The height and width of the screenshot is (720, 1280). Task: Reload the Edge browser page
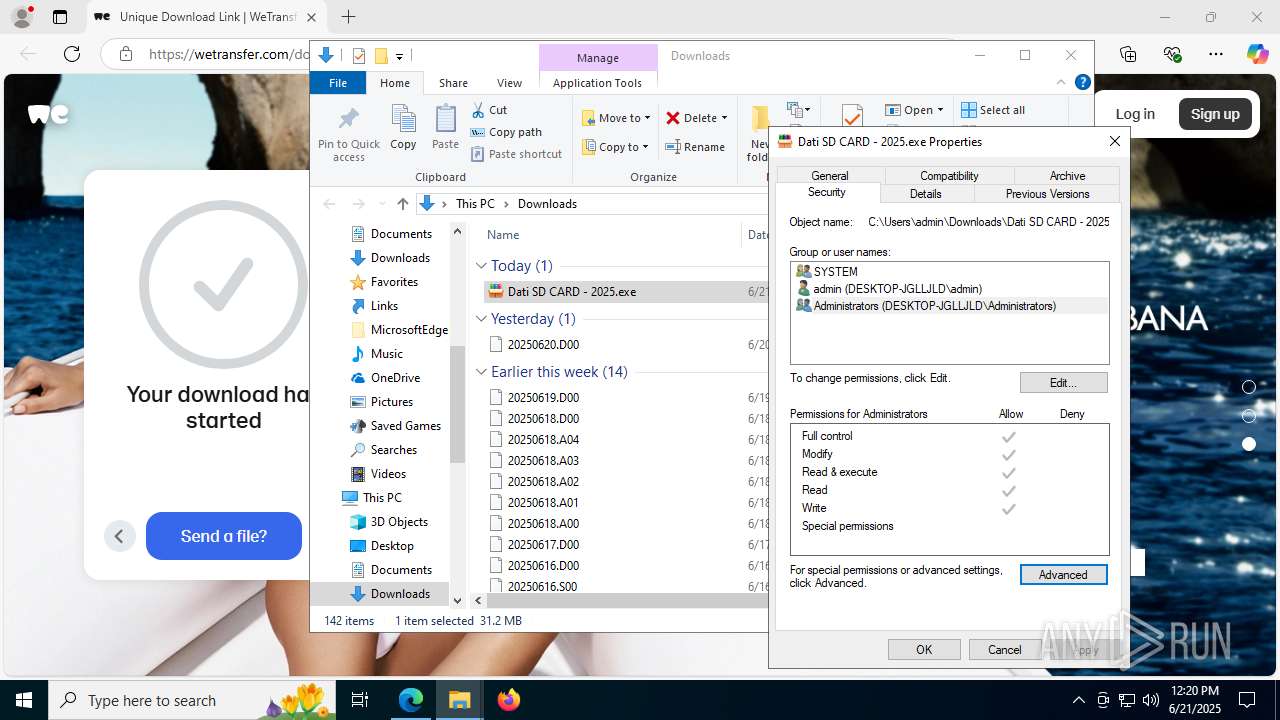coord(72,54)
